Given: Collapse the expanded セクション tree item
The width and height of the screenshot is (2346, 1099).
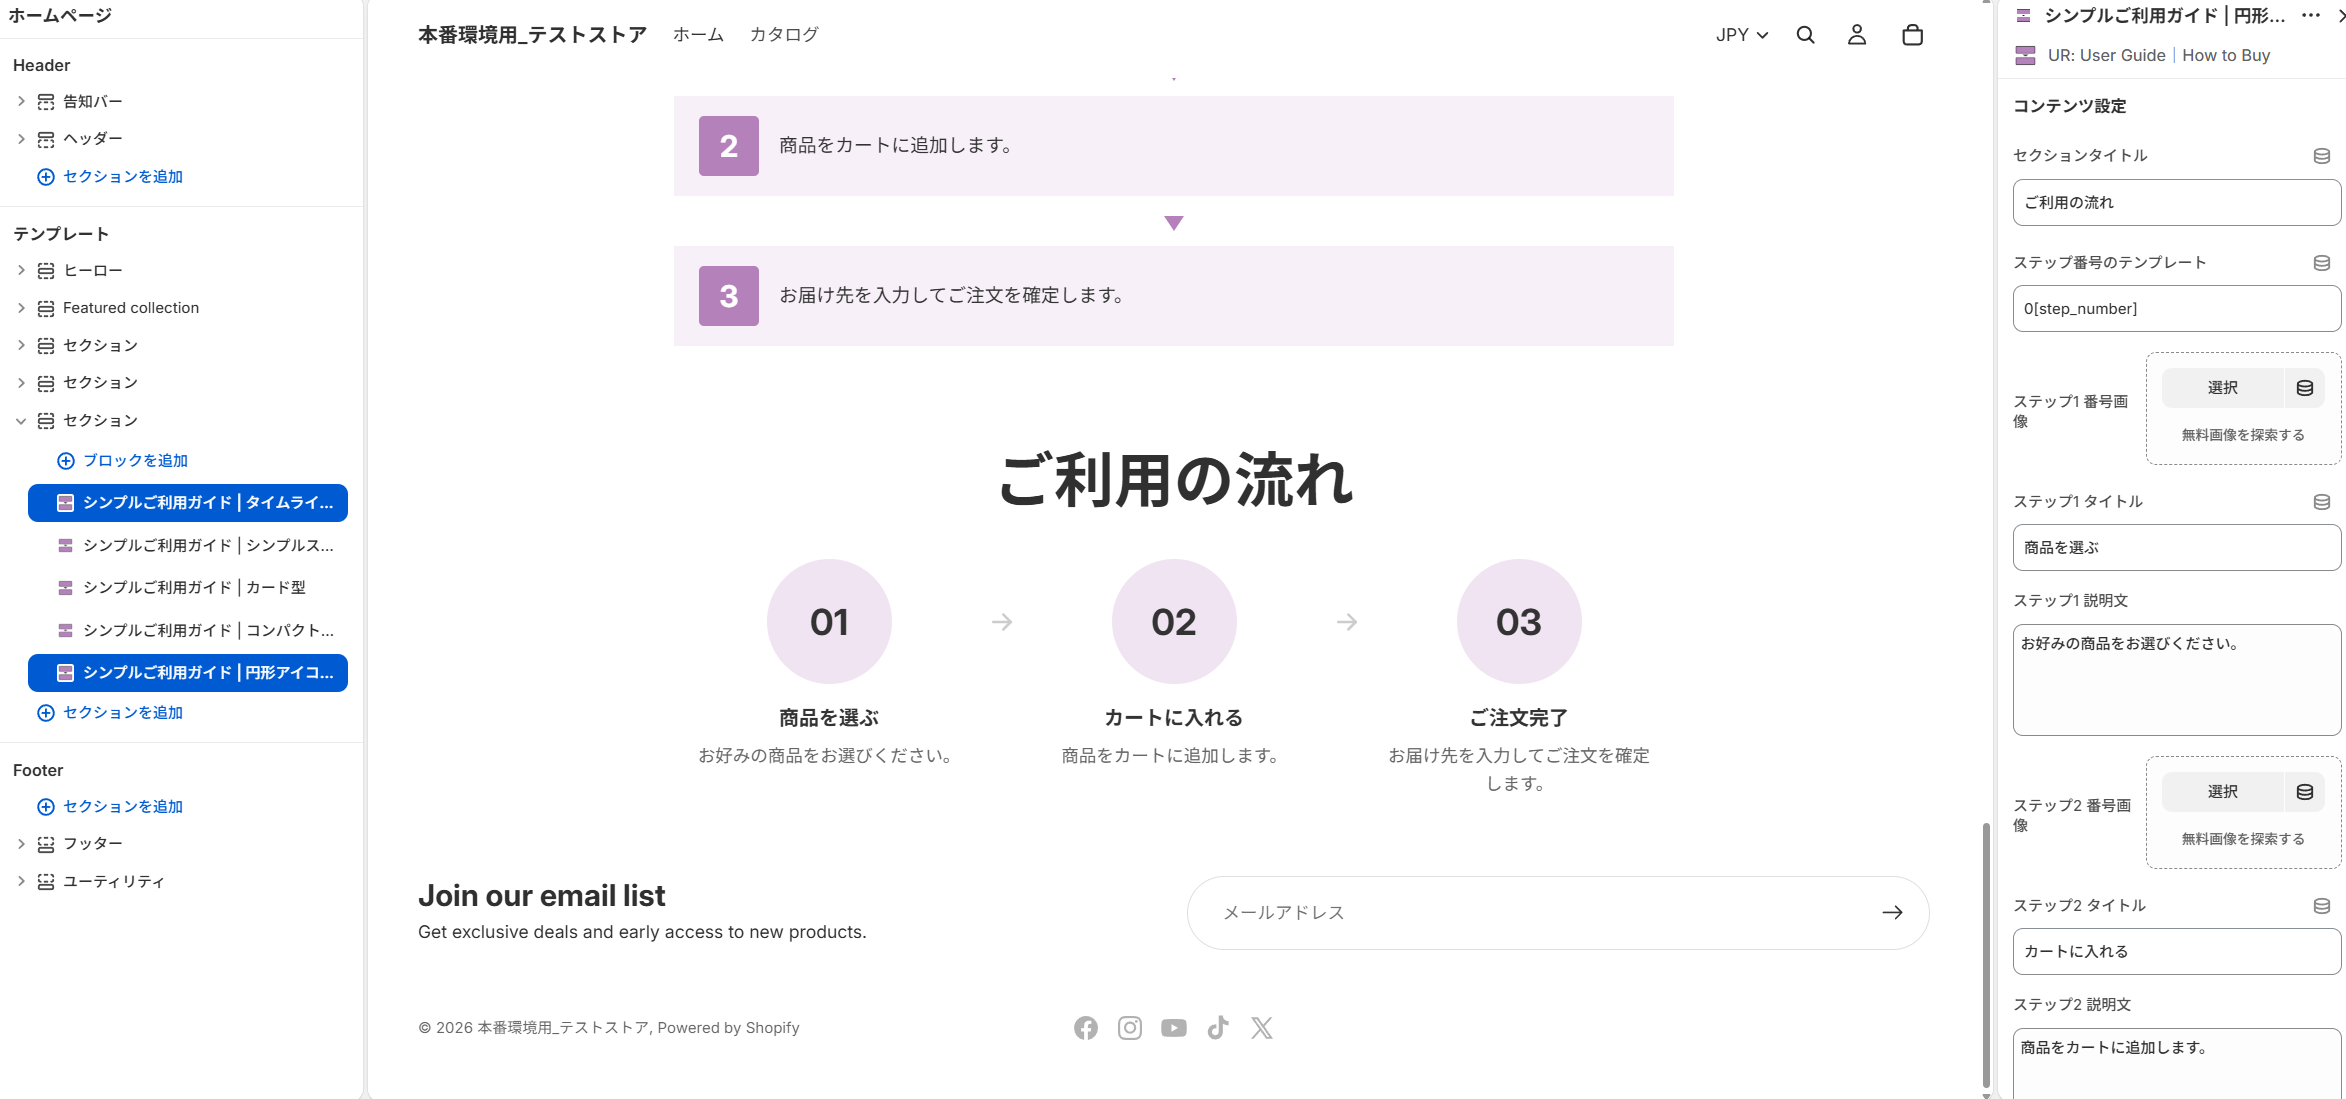Looking at the screenshot, I should point(21,420).
